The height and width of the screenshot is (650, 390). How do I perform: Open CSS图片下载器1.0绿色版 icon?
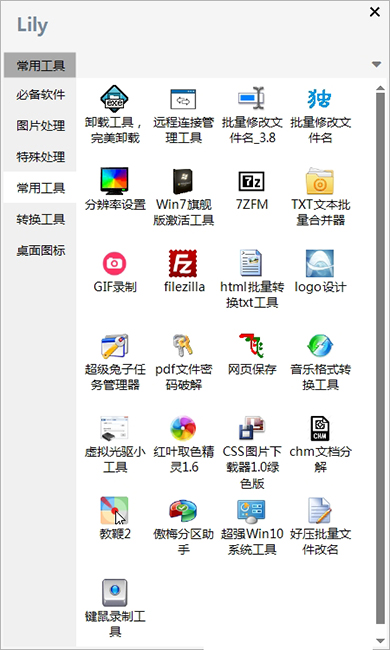click(x=252, y=428)
